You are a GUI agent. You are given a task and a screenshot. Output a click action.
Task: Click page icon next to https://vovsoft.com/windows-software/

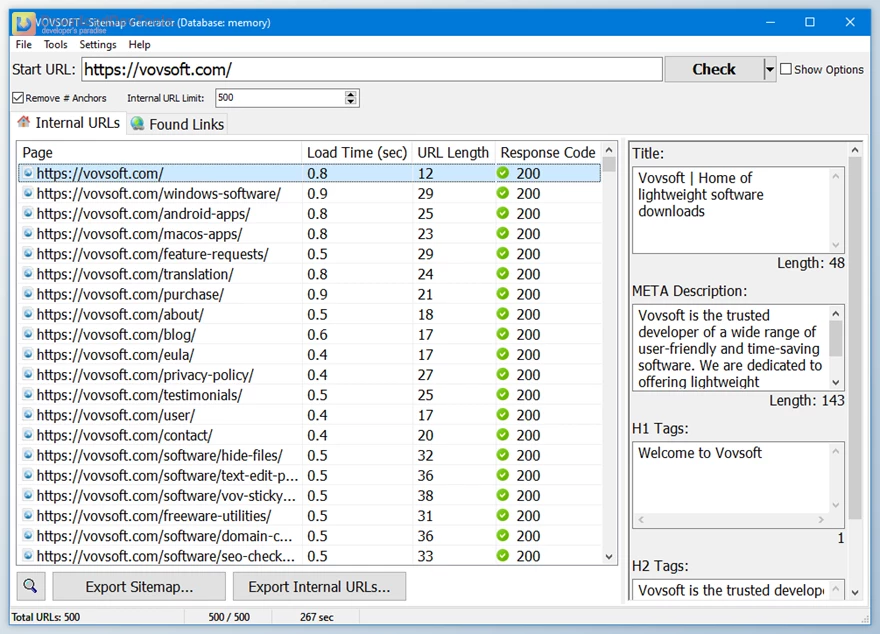(x=28, y=193)
